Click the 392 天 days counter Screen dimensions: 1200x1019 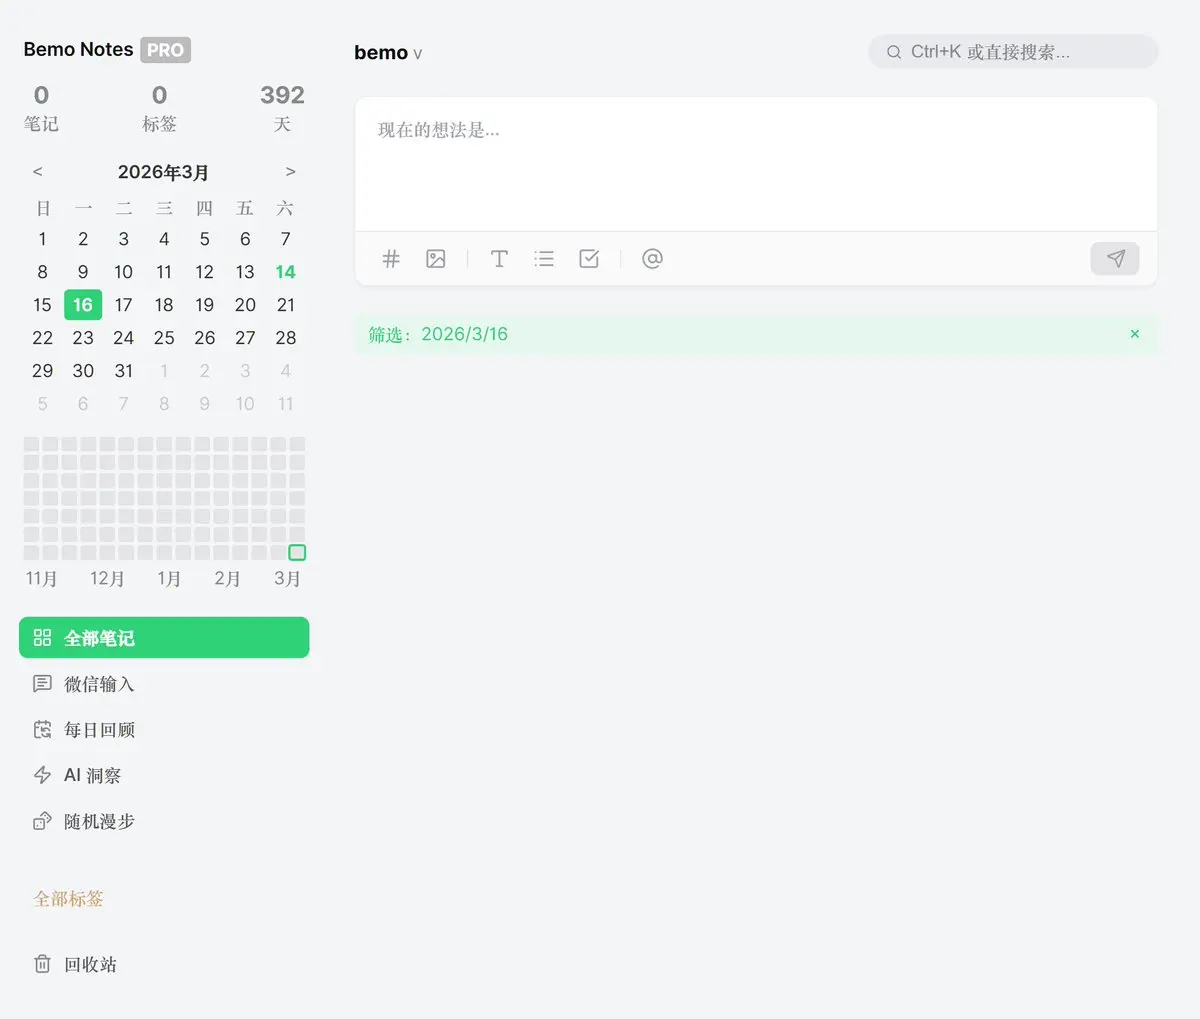click(x=282, y=108)
